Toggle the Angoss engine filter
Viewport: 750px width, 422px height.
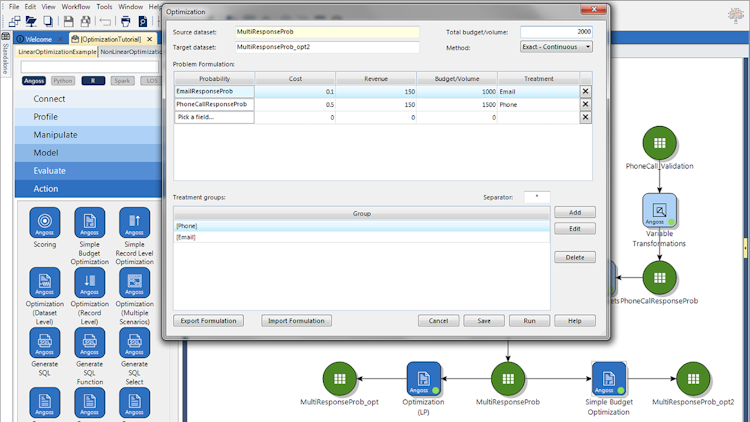click(34, 81)
